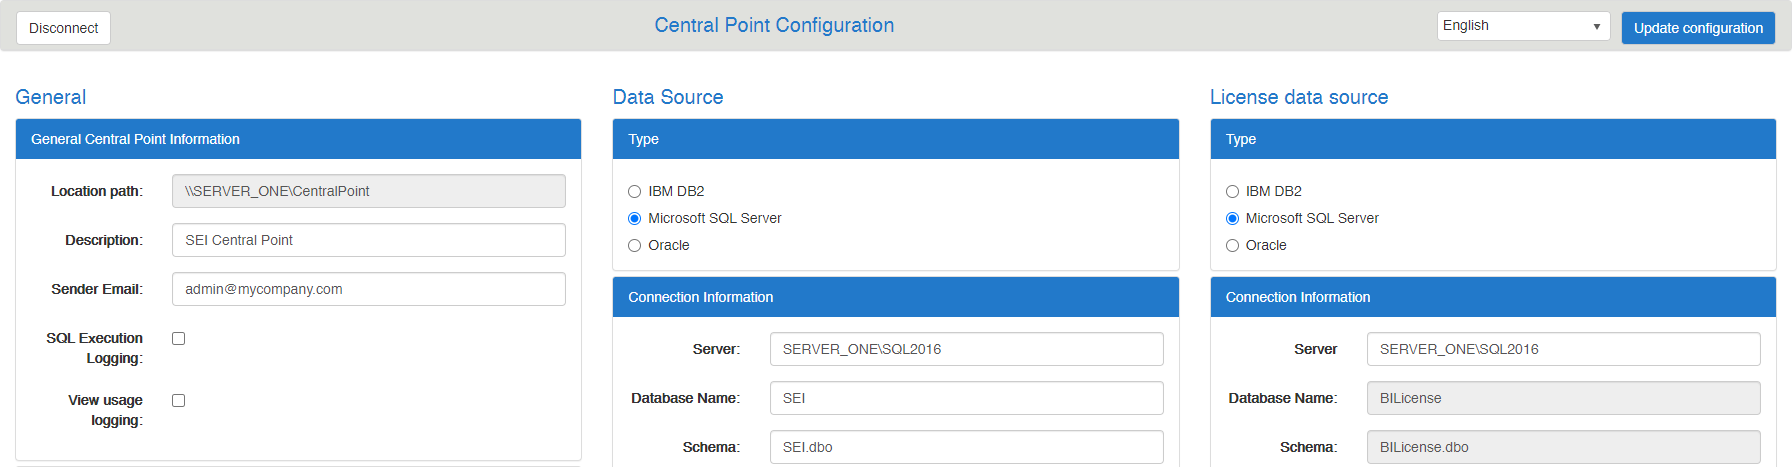
Task: Click the BILicense.dbo Schema field
Action: 1563,447
